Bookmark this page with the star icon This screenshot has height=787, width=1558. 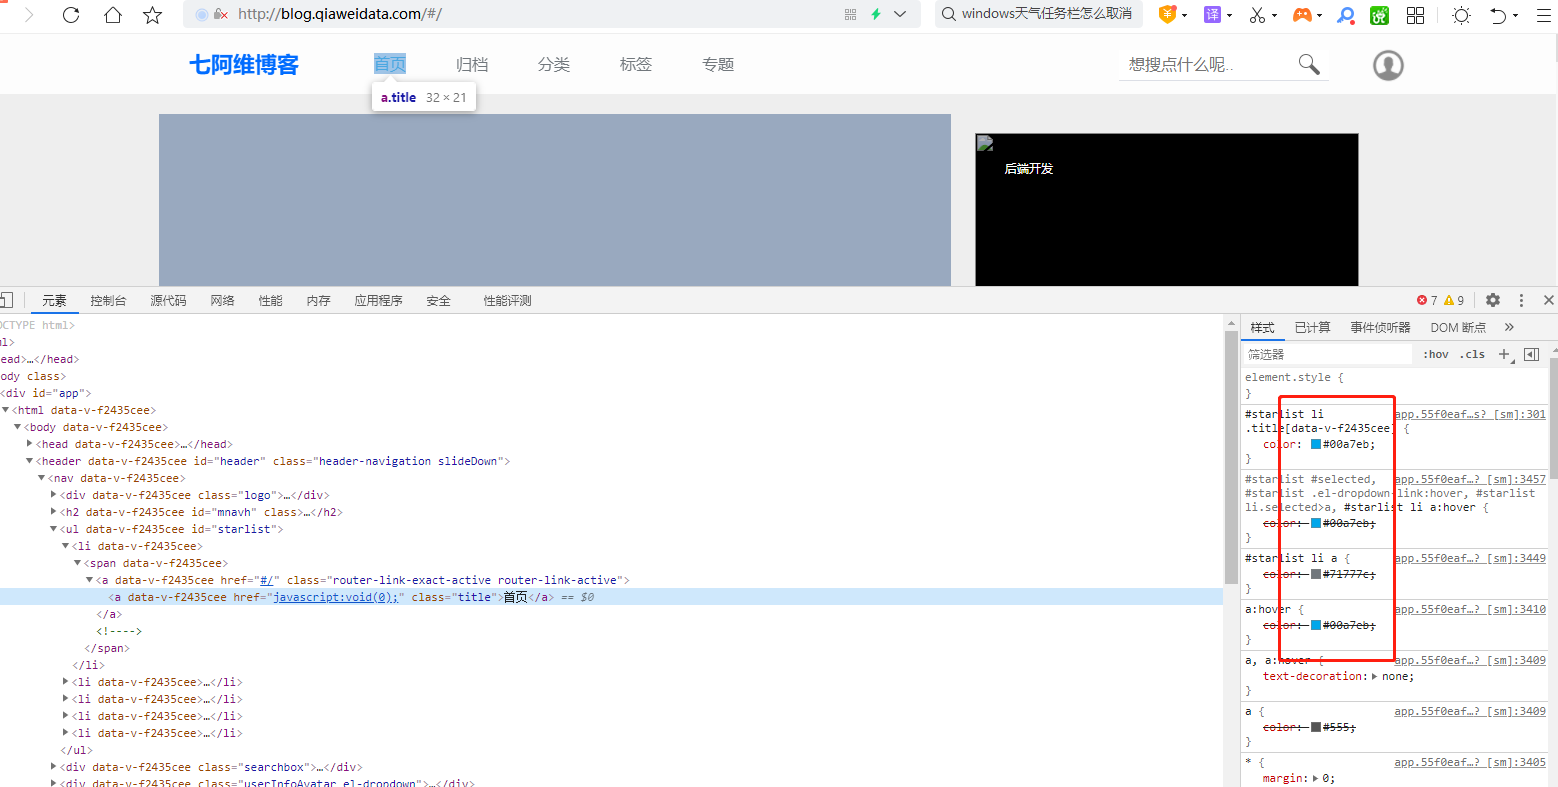click(152, 15)
